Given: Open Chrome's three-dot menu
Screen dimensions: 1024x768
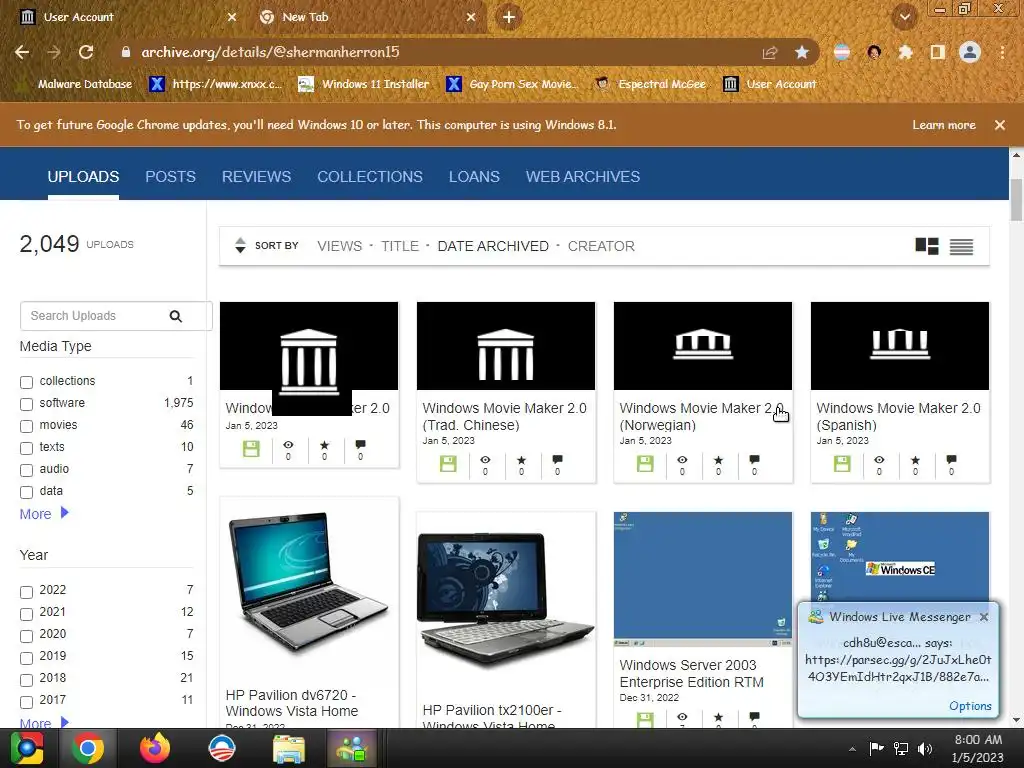Looking at the screenshot, I should pyautogui.click(x=1002, y=52).
